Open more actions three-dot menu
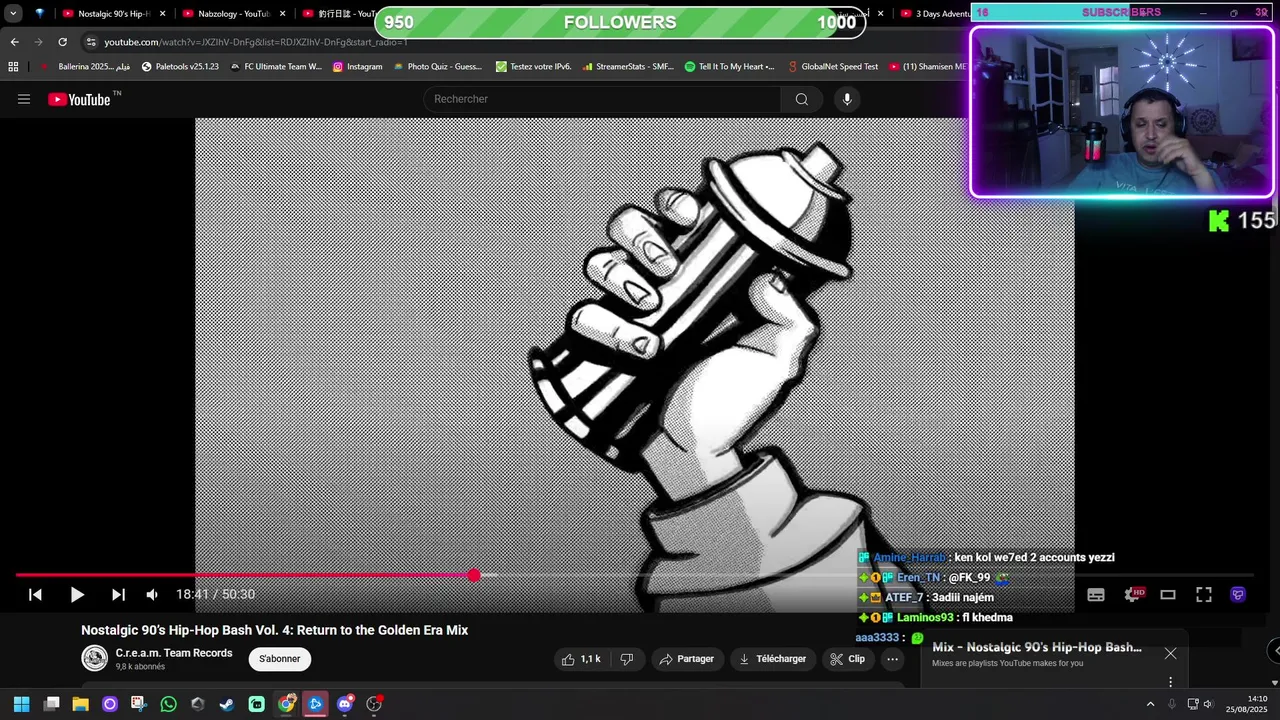 click(893, 659)
